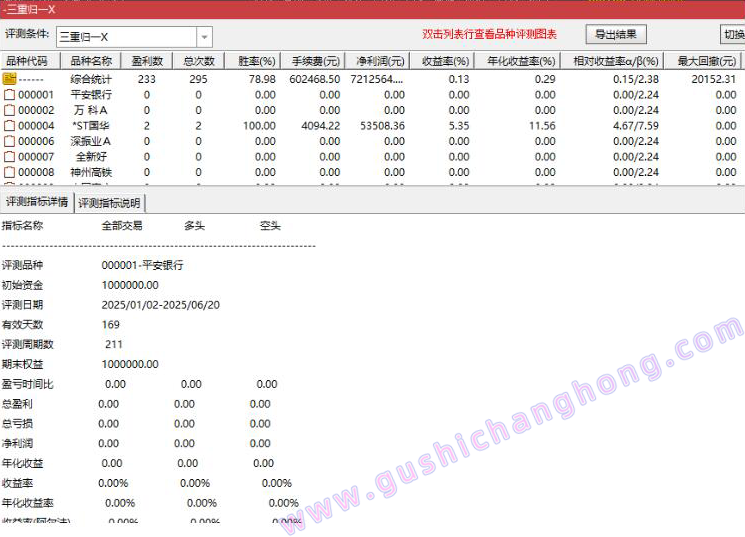Click the icon beside code 000004
Screen dimensions: 745x537
click(10, 126)
